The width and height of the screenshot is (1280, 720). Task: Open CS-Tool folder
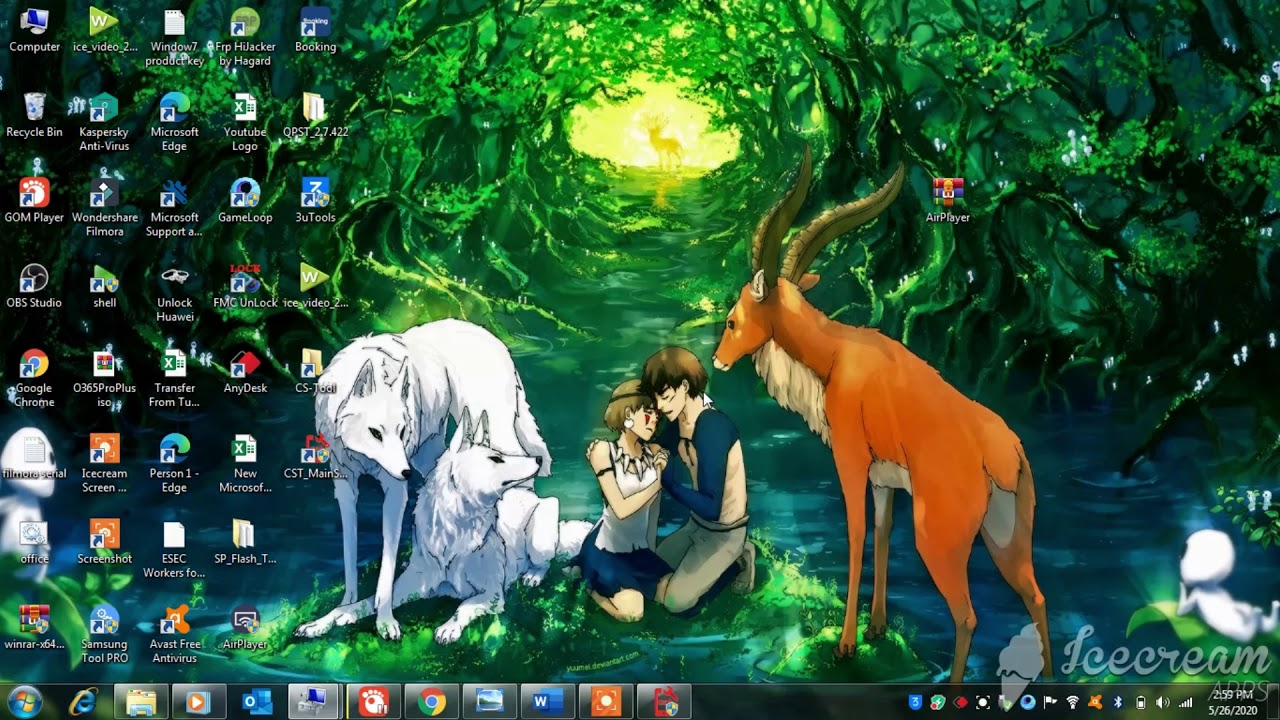pyautogui.click(x=315, y=370)
